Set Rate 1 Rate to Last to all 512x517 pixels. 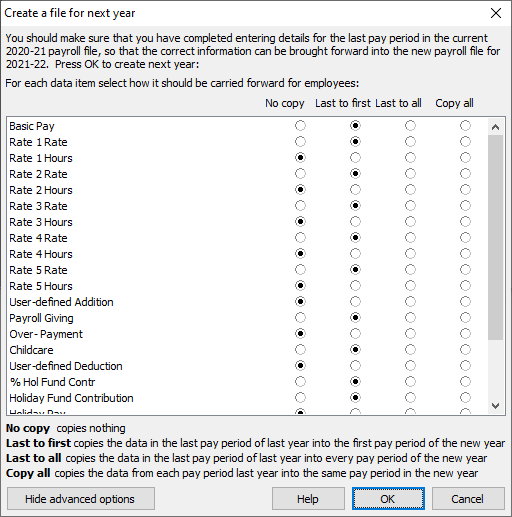coord(410,142)
